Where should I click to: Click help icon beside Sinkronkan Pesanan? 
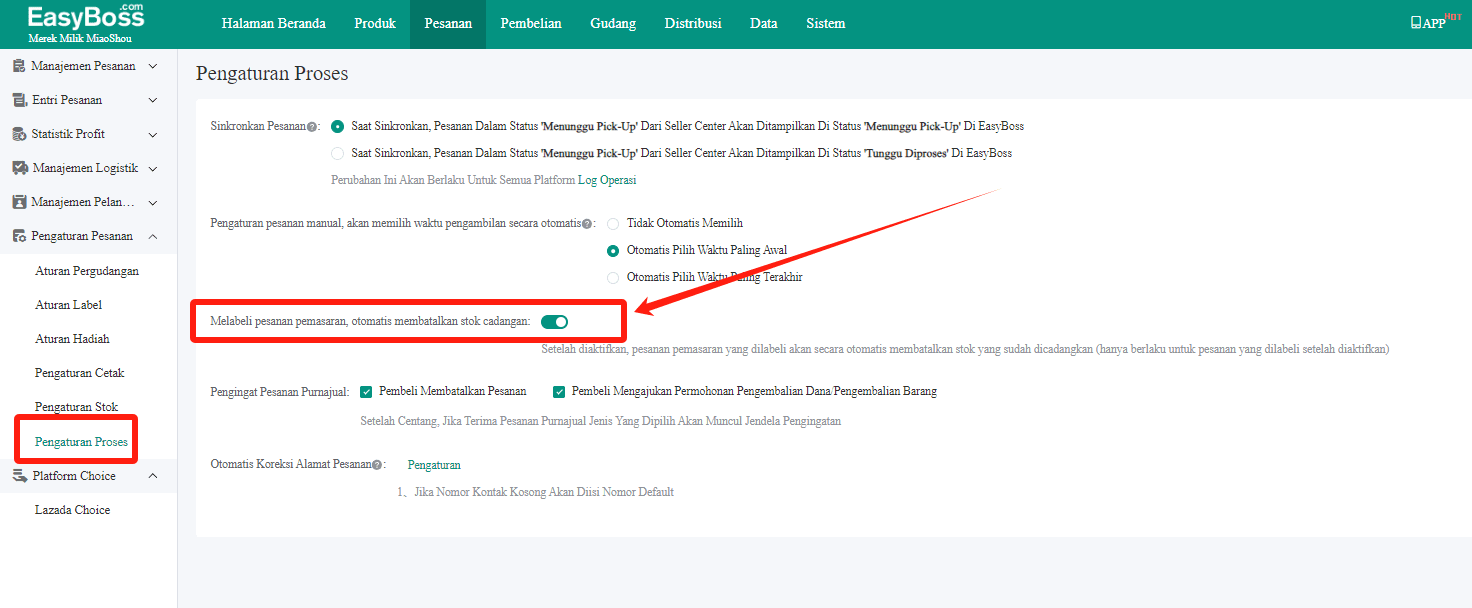(x=312, y=127)
